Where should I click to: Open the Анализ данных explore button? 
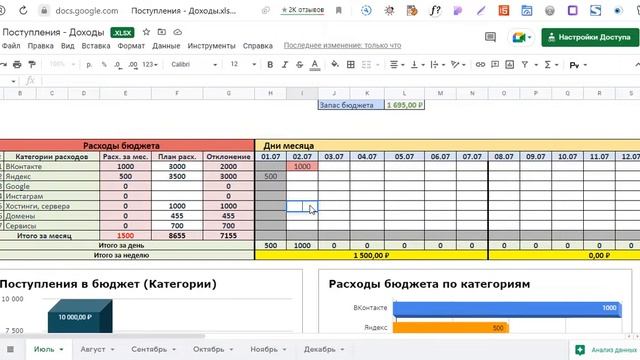605,350
